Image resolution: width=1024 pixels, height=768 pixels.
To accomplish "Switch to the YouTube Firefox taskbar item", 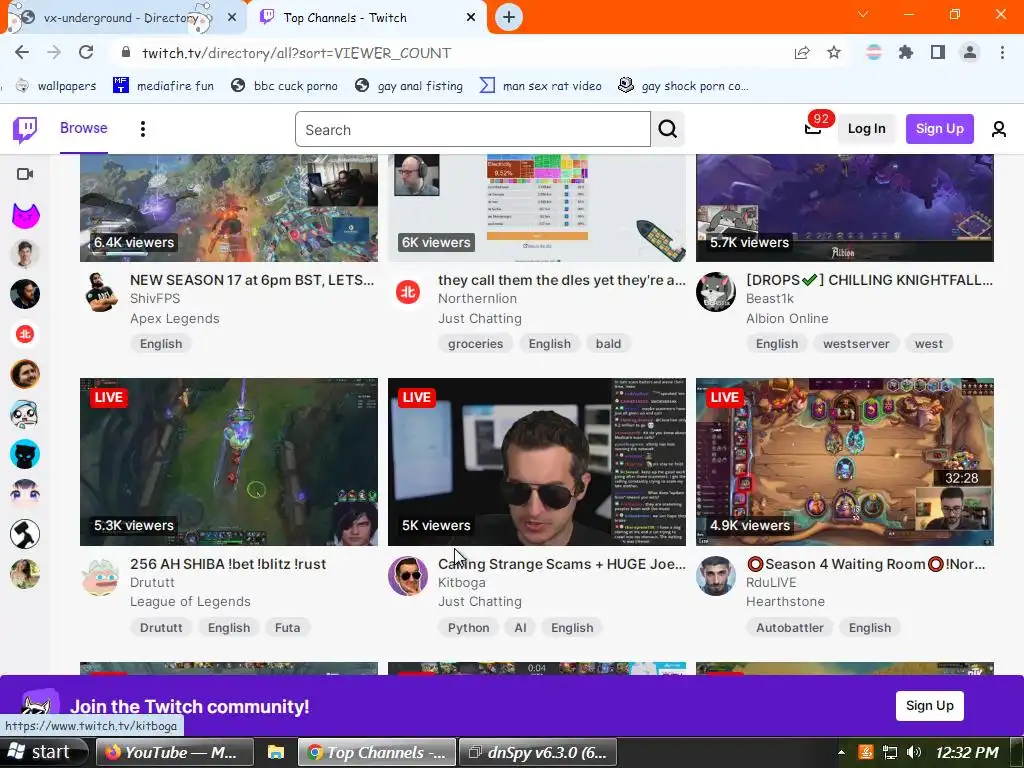I will point(174,752).
